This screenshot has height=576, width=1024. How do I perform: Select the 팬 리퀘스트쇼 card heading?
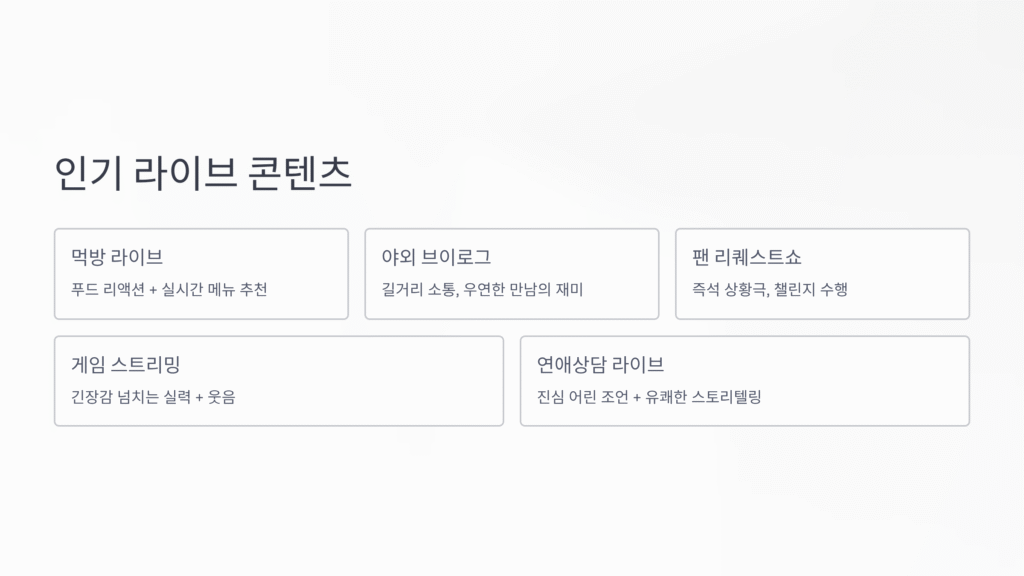pos(747,258)
